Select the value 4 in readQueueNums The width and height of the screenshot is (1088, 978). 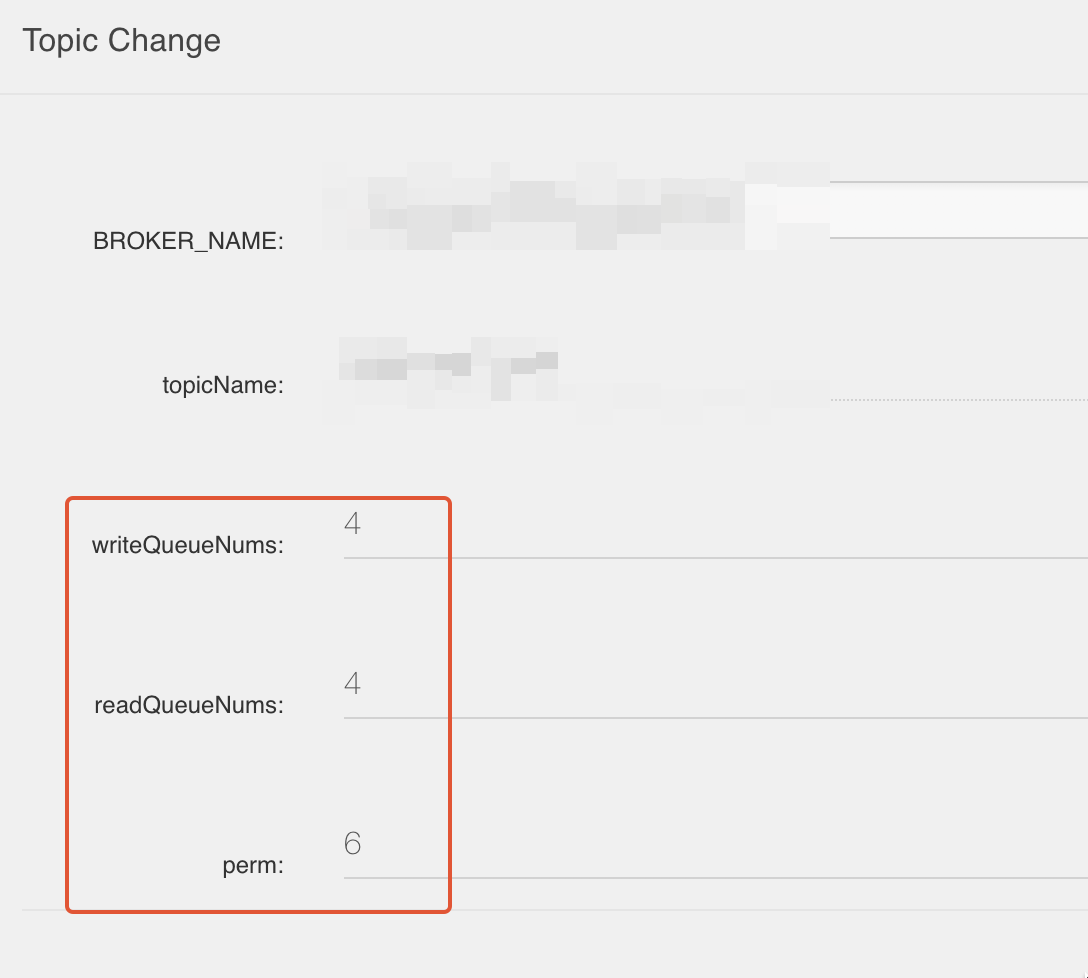point(352,684)
